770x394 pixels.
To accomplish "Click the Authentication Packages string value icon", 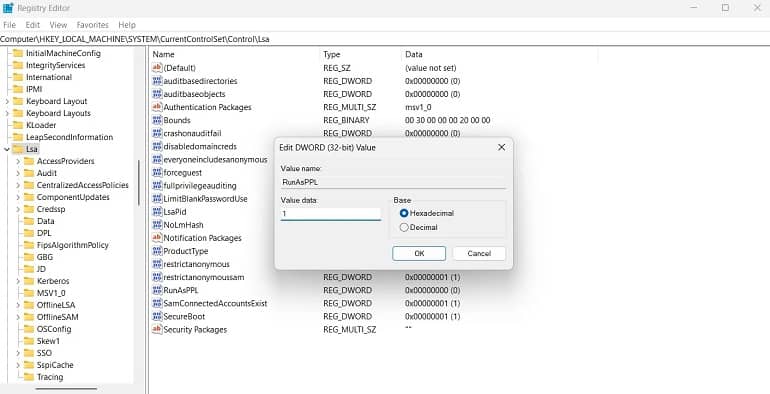I will click(157, 107).
